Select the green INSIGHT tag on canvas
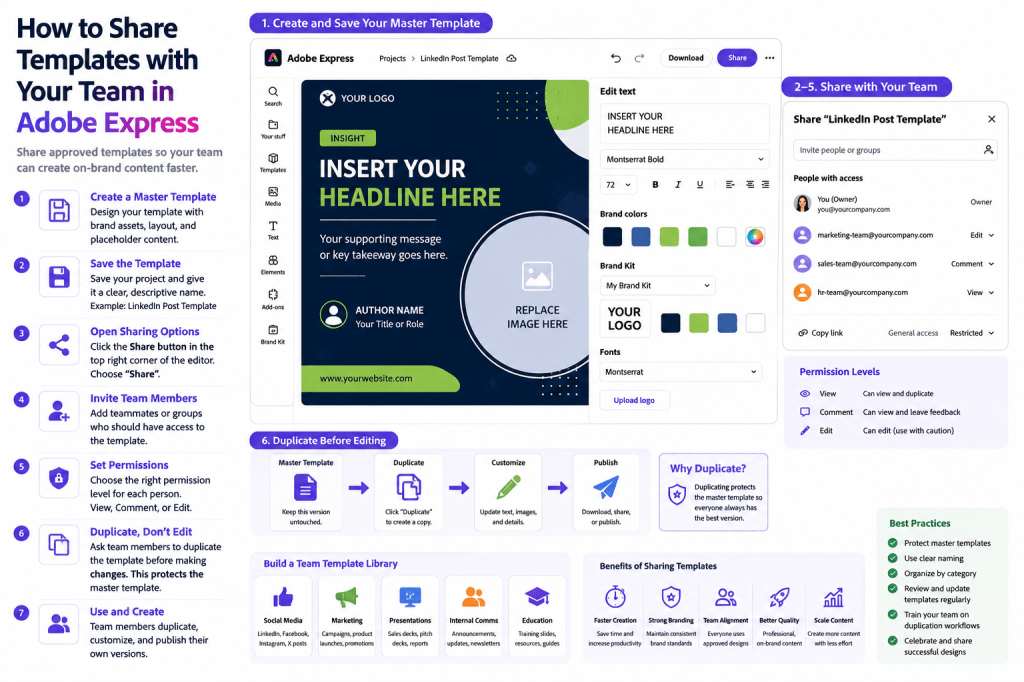 tap(347, 138)
